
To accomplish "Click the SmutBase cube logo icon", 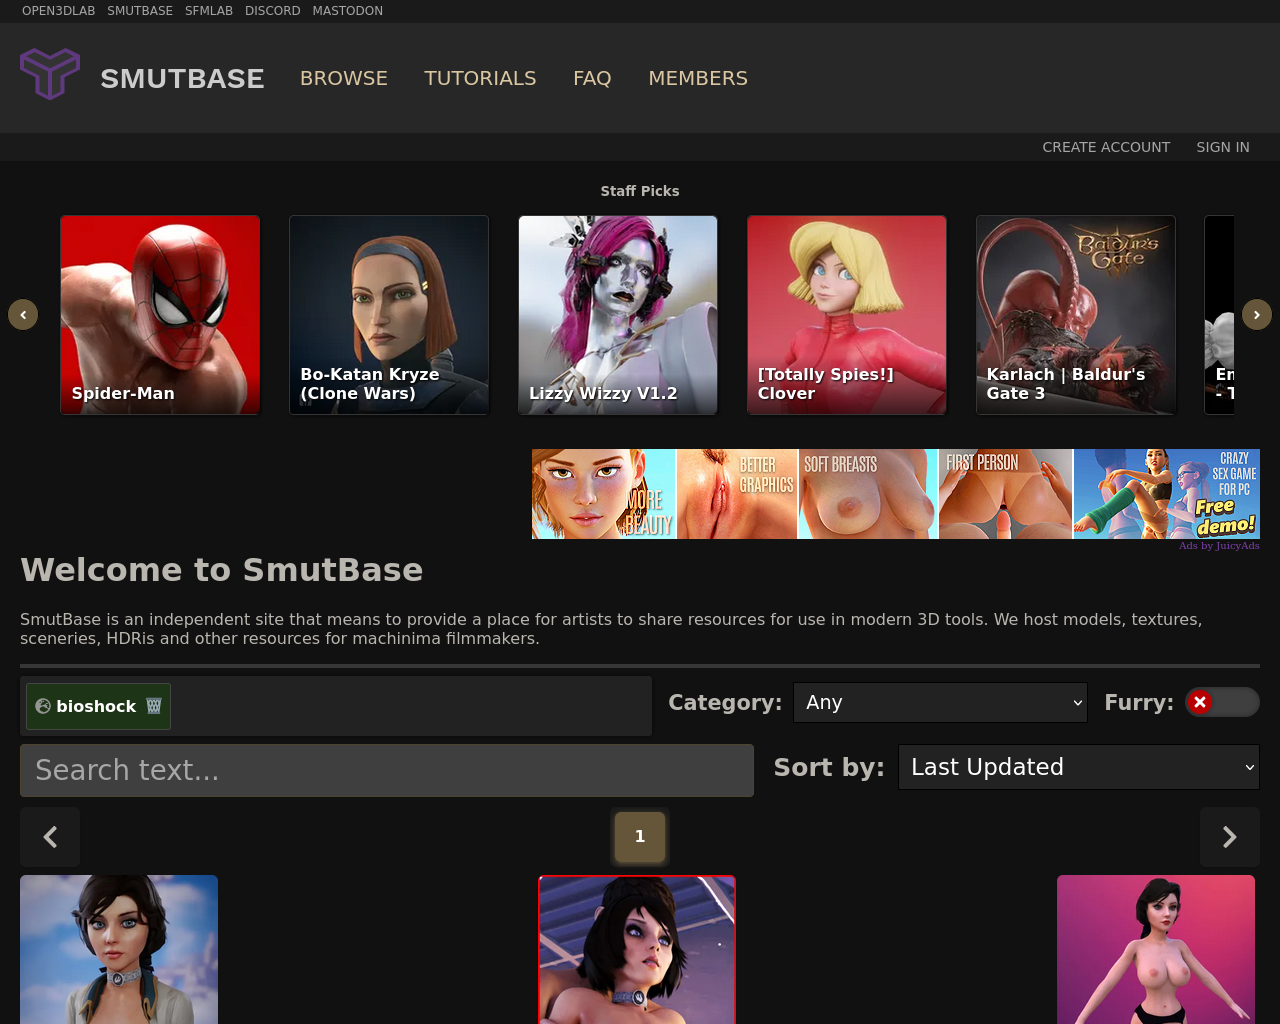I will 50,74.
